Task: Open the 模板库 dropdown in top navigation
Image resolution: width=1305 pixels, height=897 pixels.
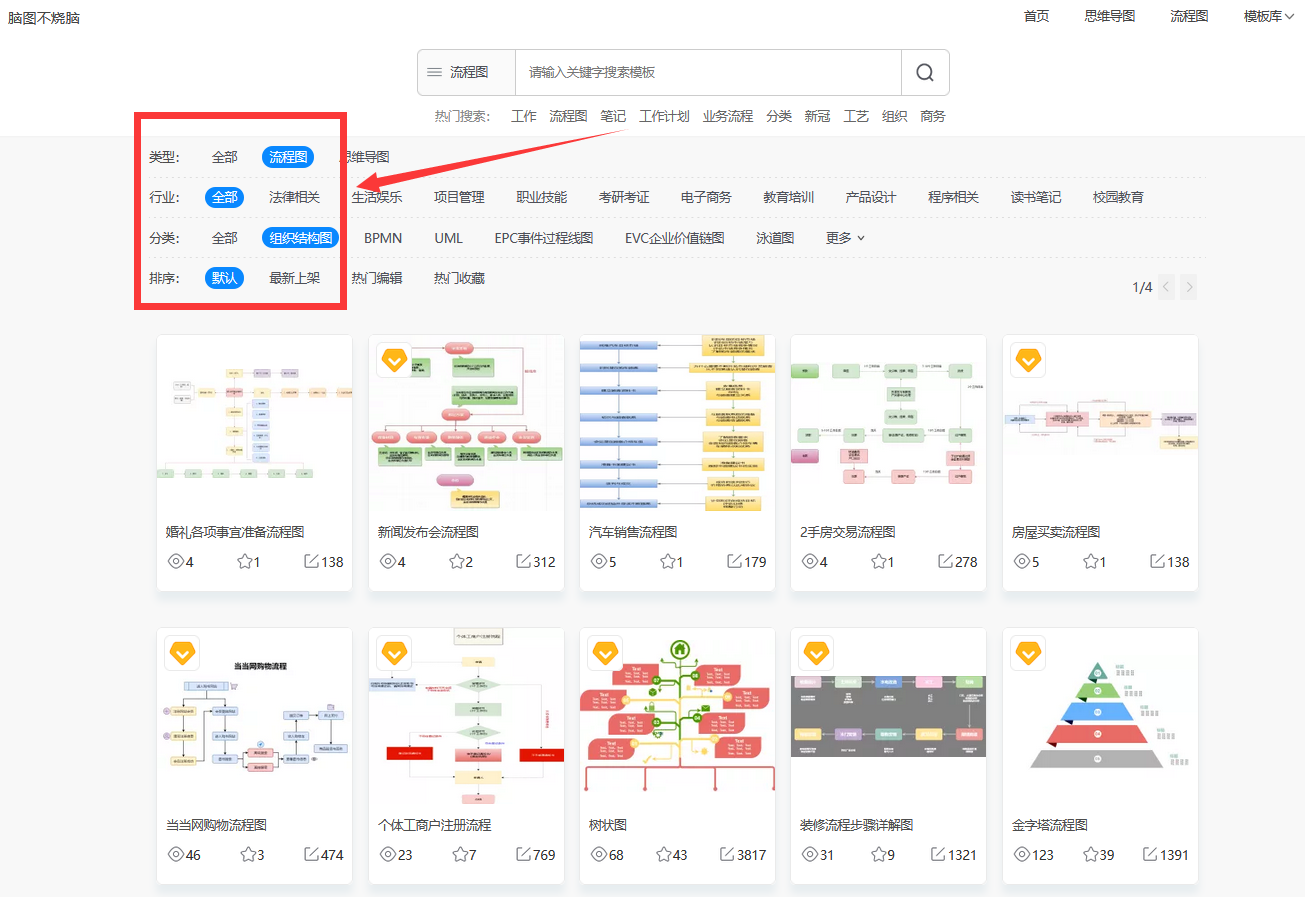Action: coord(1262,16)
